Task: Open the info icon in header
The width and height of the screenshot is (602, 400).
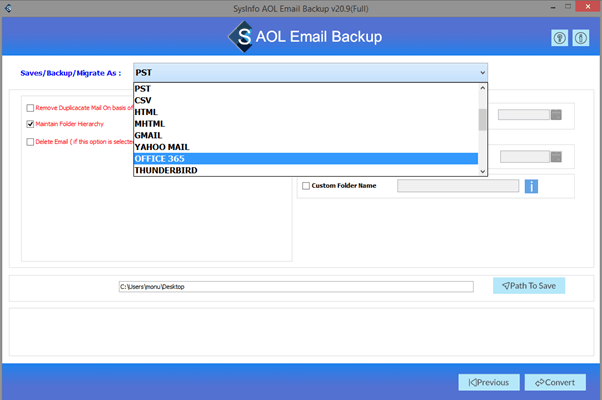Action: pyautogui.click(x=580, y=38)
